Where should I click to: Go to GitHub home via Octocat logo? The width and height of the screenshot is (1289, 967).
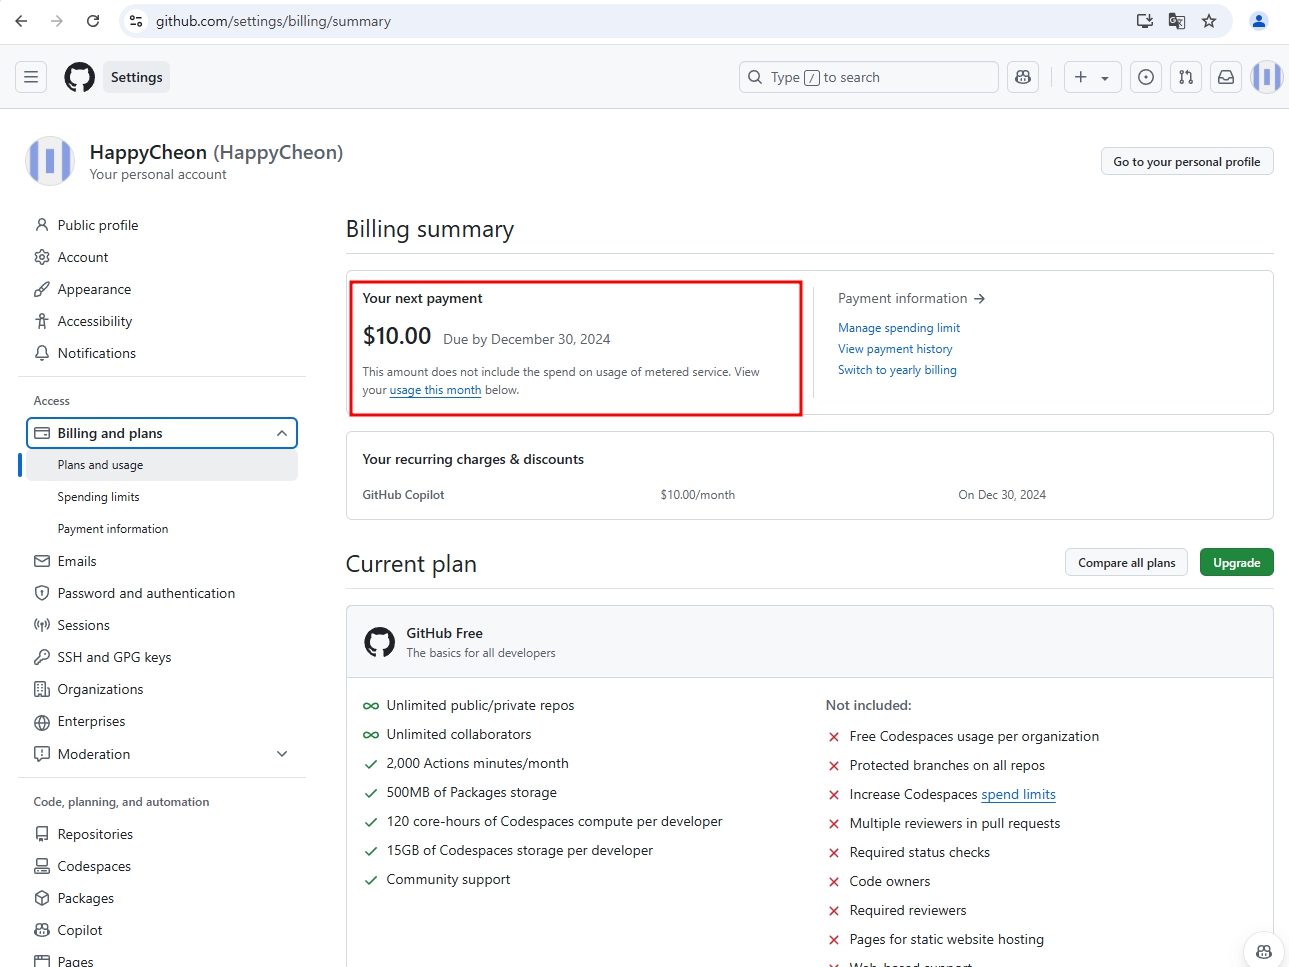tap(80, 77)
